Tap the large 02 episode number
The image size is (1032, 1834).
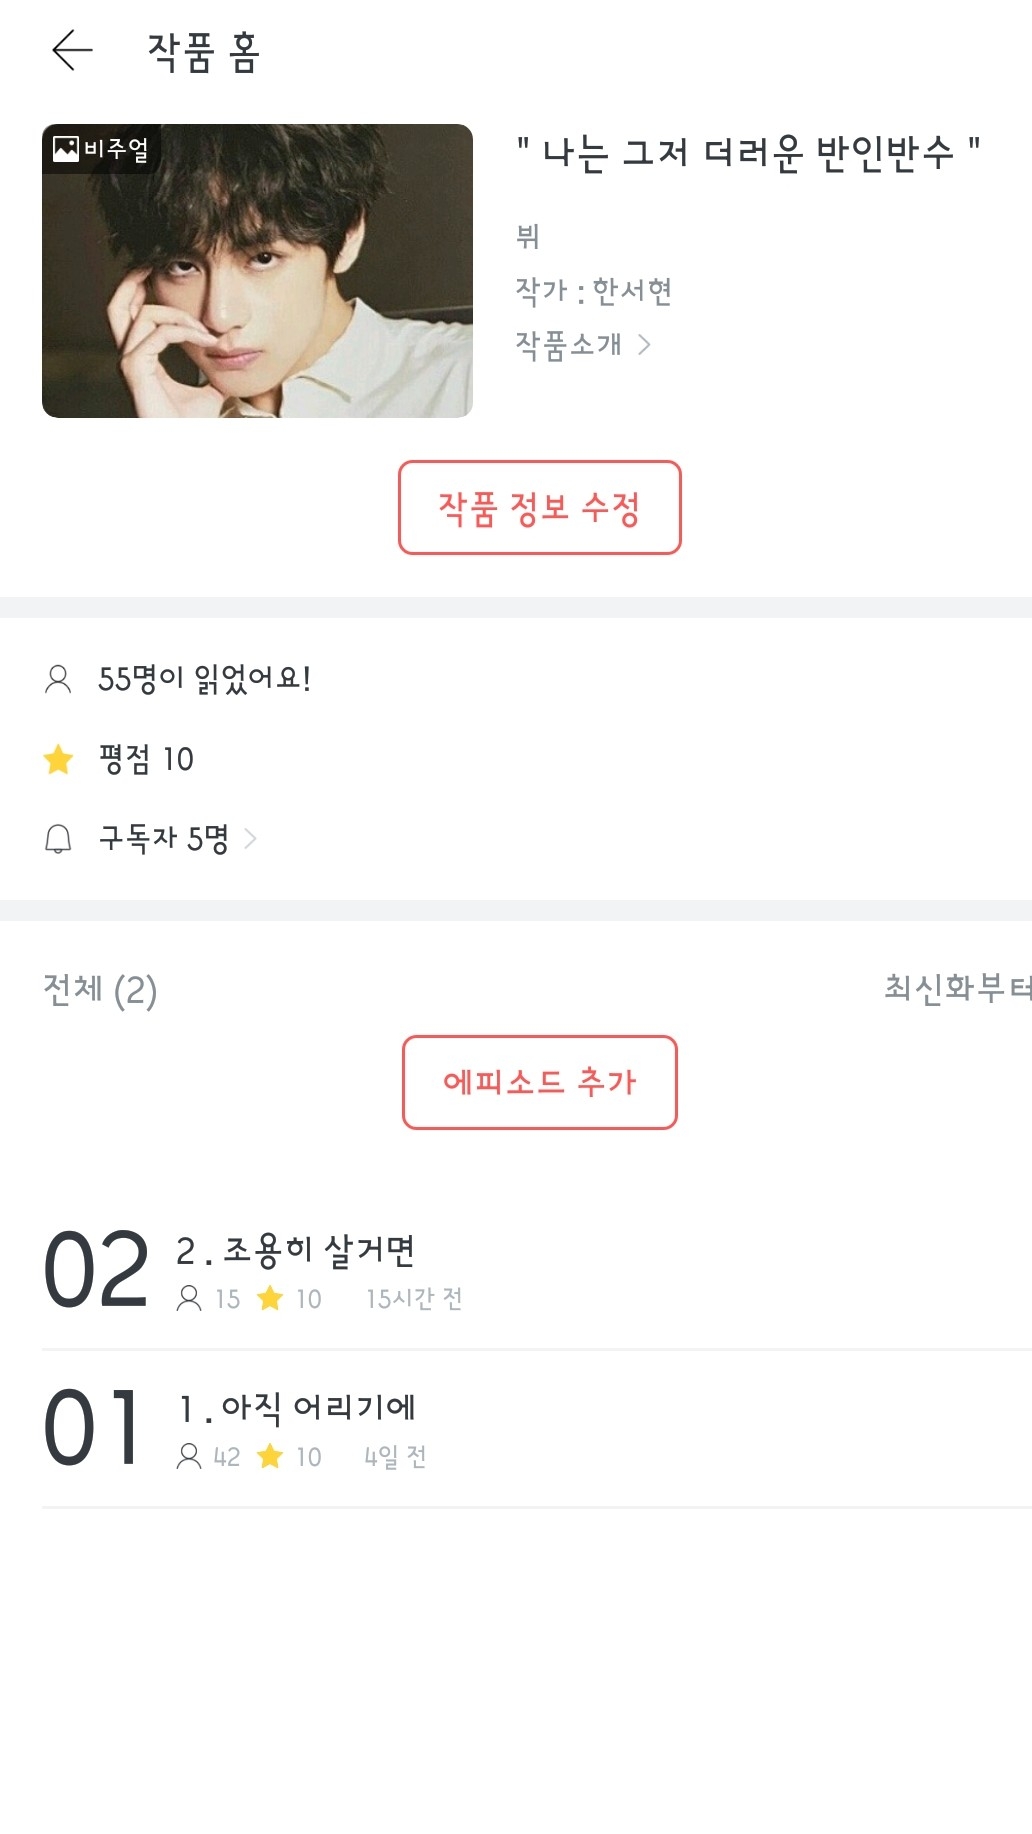coord(96,1270)
